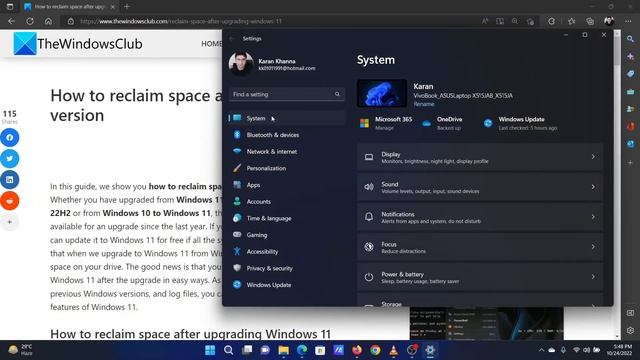
Task: Click the HOME menu on TheWindowsClub
Action: click(x=211, y=44)
